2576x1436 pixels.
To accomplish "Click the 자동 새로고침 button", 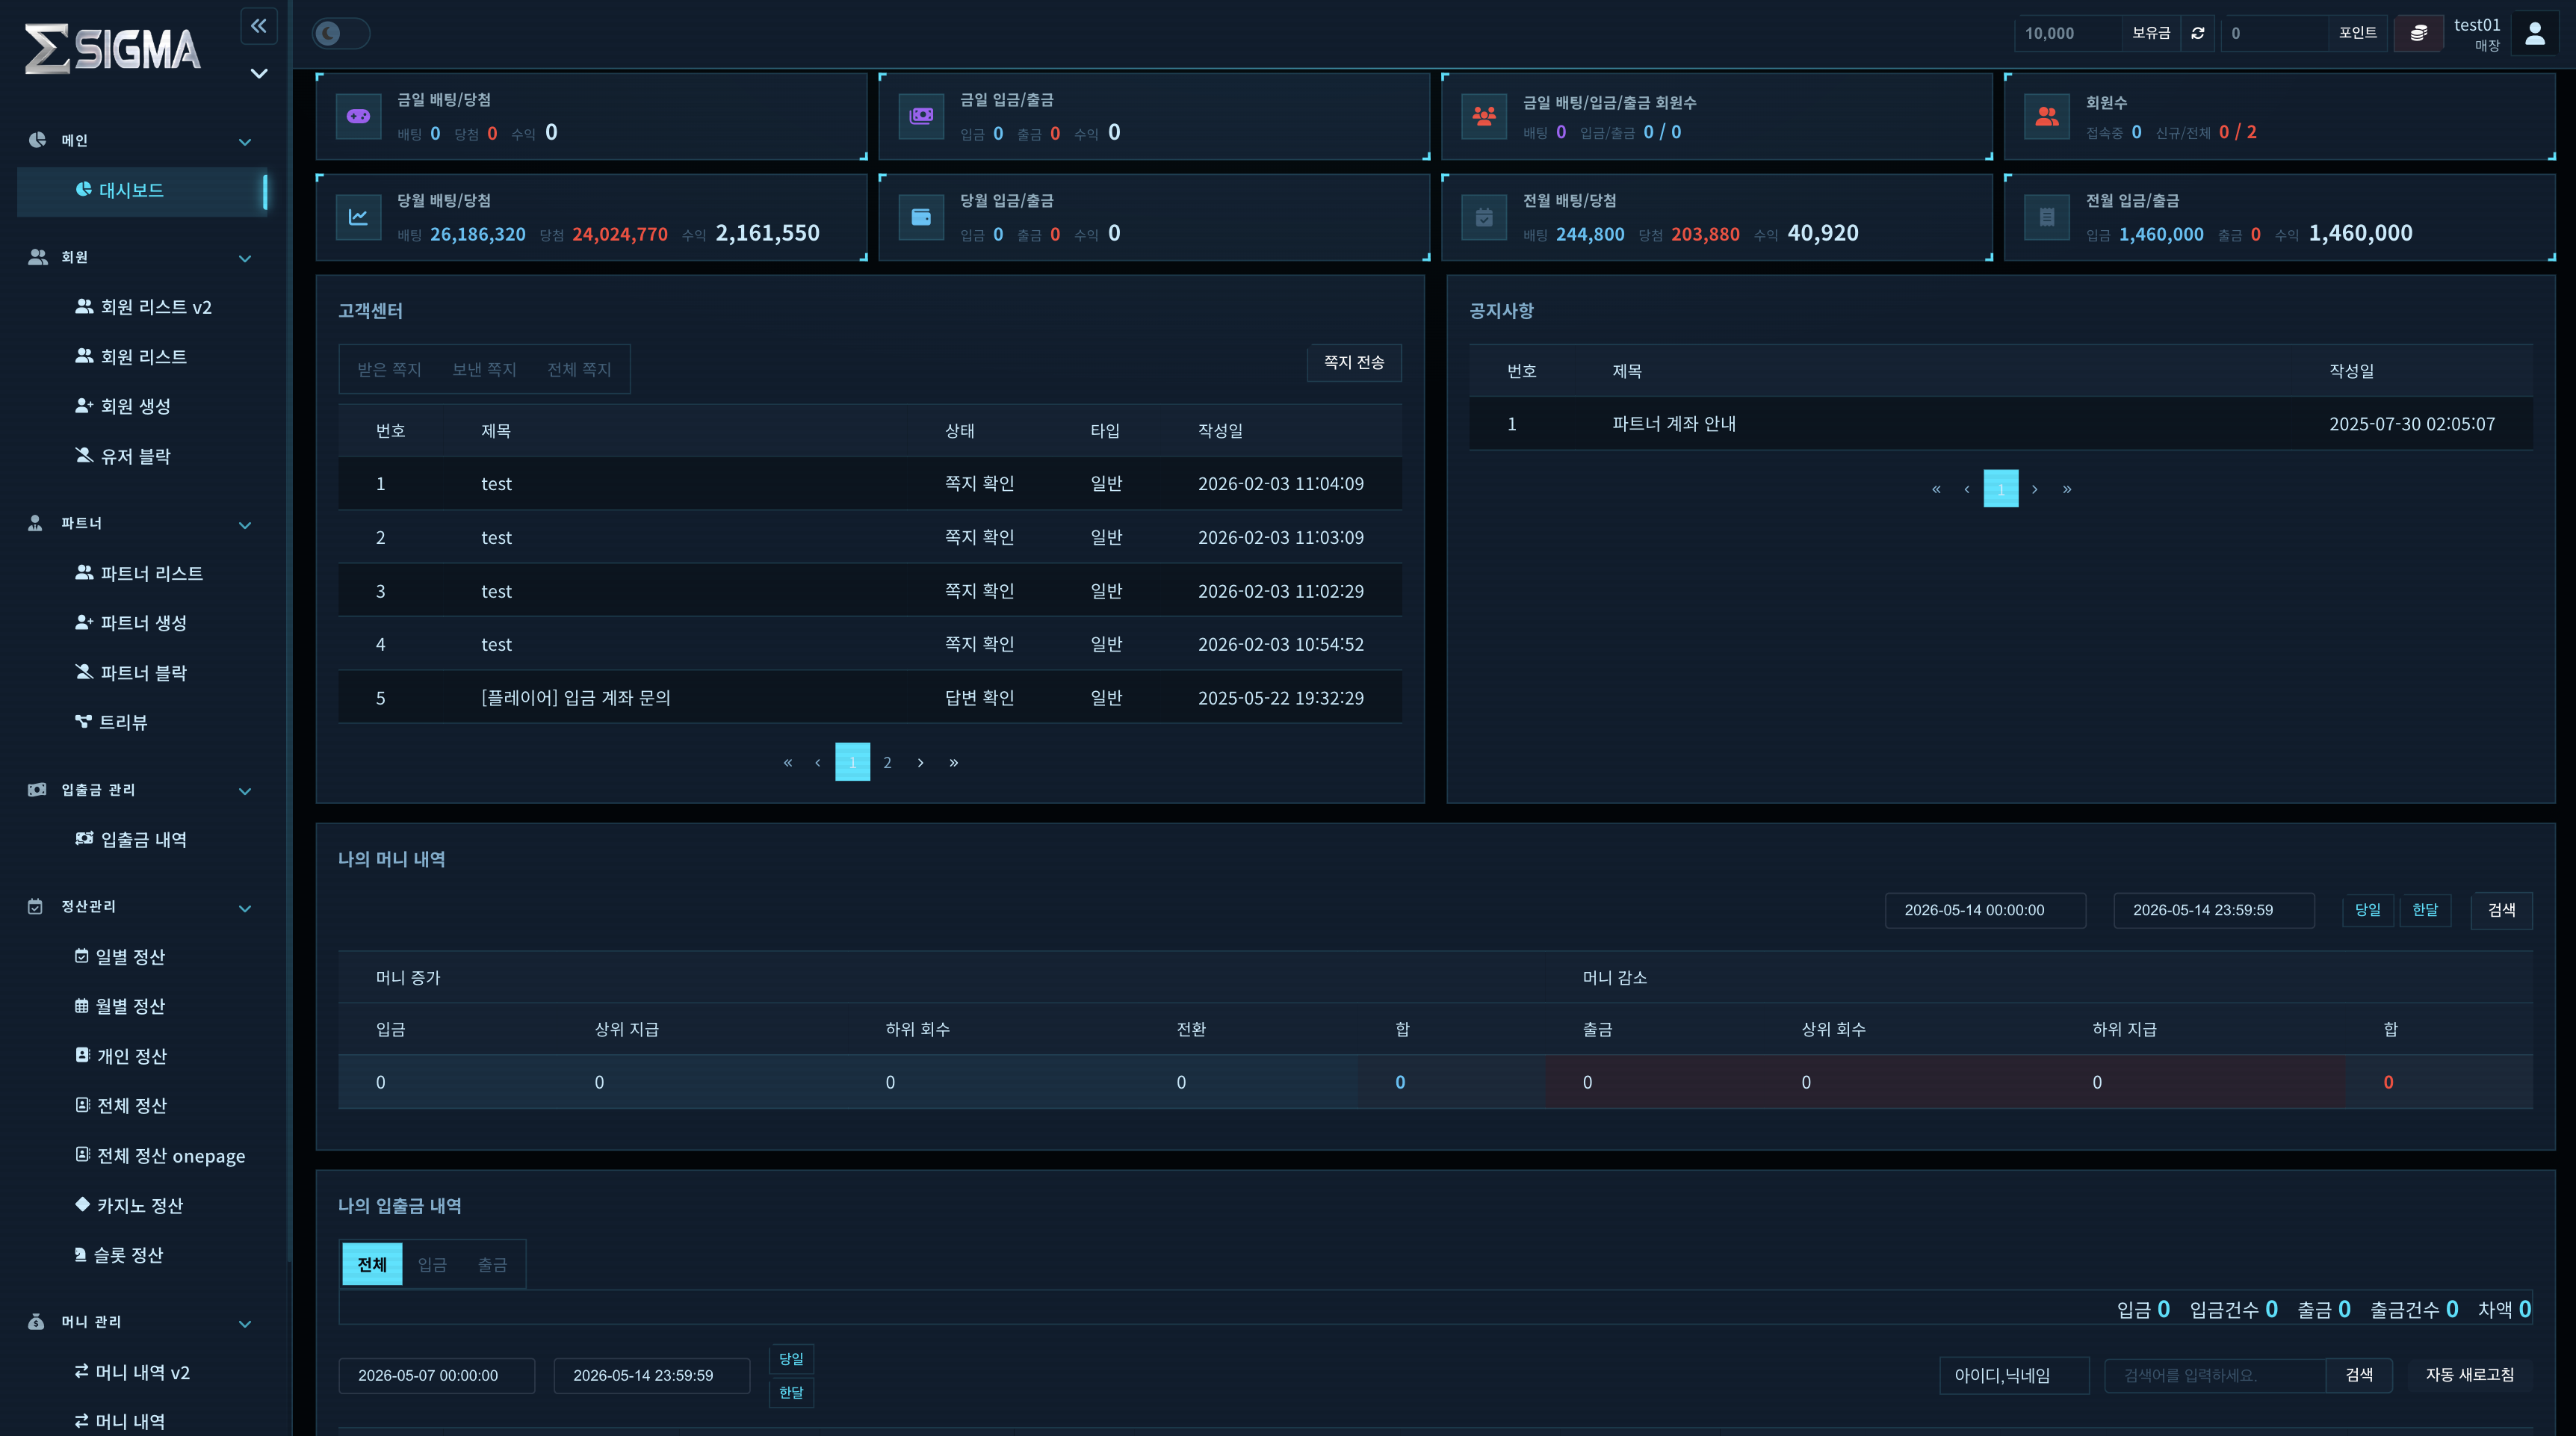I will tap(2470, 1375).
